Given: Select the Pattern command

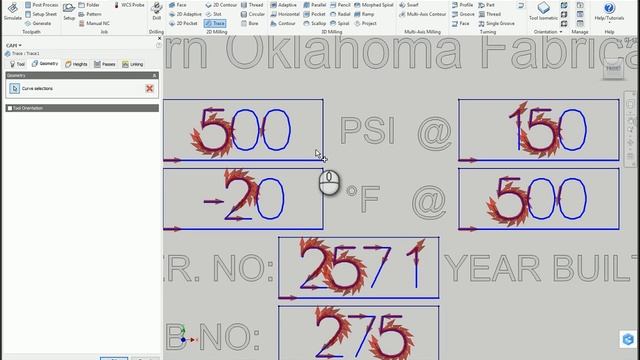Looking at the screenshot, I should (90, 14).
